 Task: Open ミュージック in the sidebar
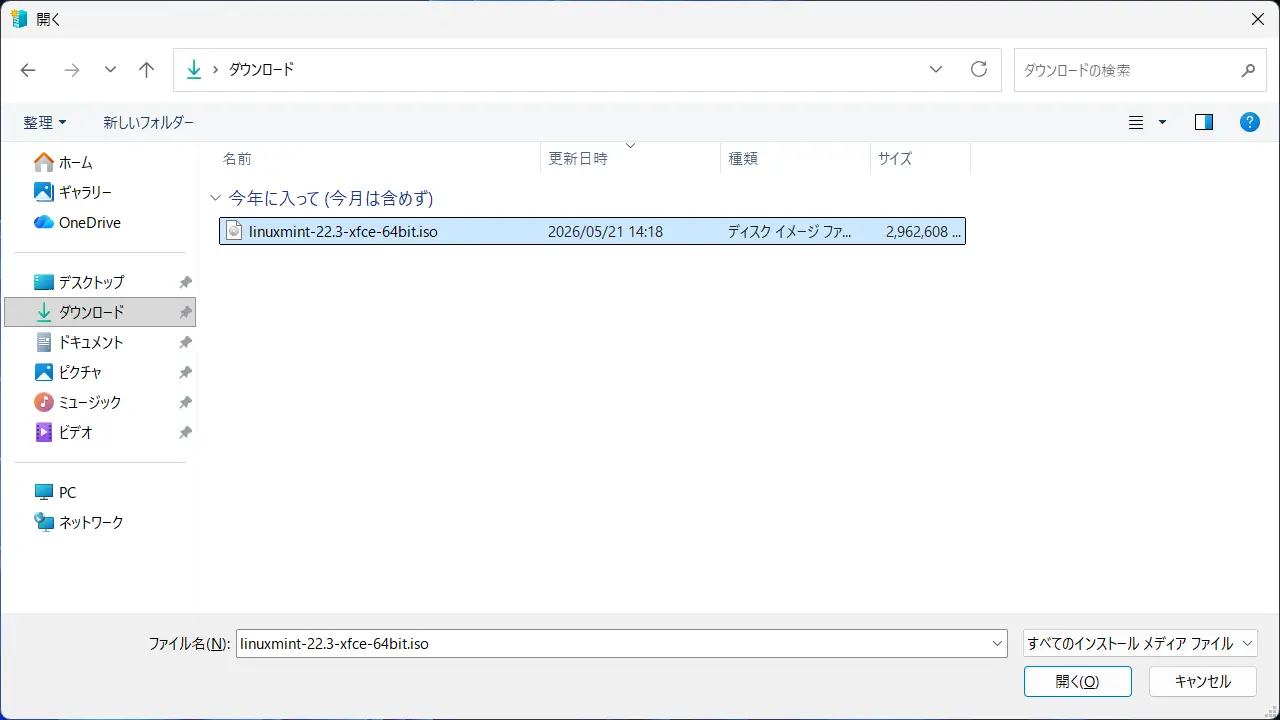[100, 402]
